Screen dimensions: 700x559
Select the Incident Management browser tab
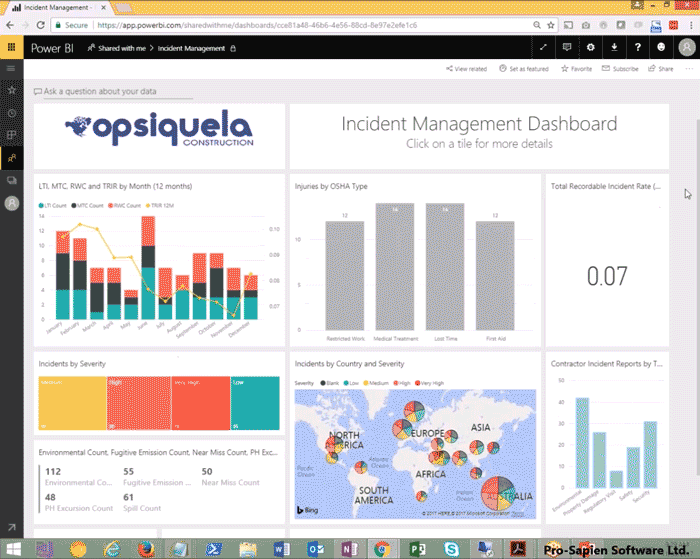point(57,8)
